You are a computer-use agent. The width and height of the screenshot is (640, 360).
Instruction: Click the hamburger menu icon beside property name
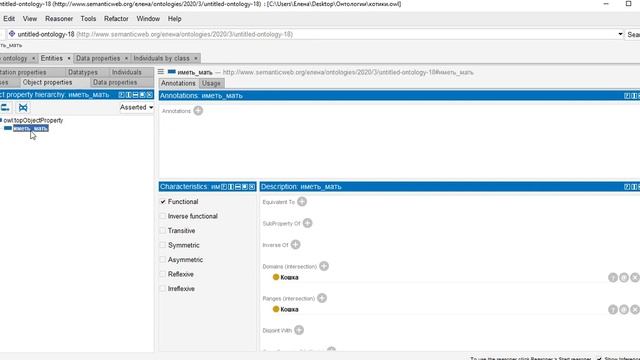(x=161, y=72)
